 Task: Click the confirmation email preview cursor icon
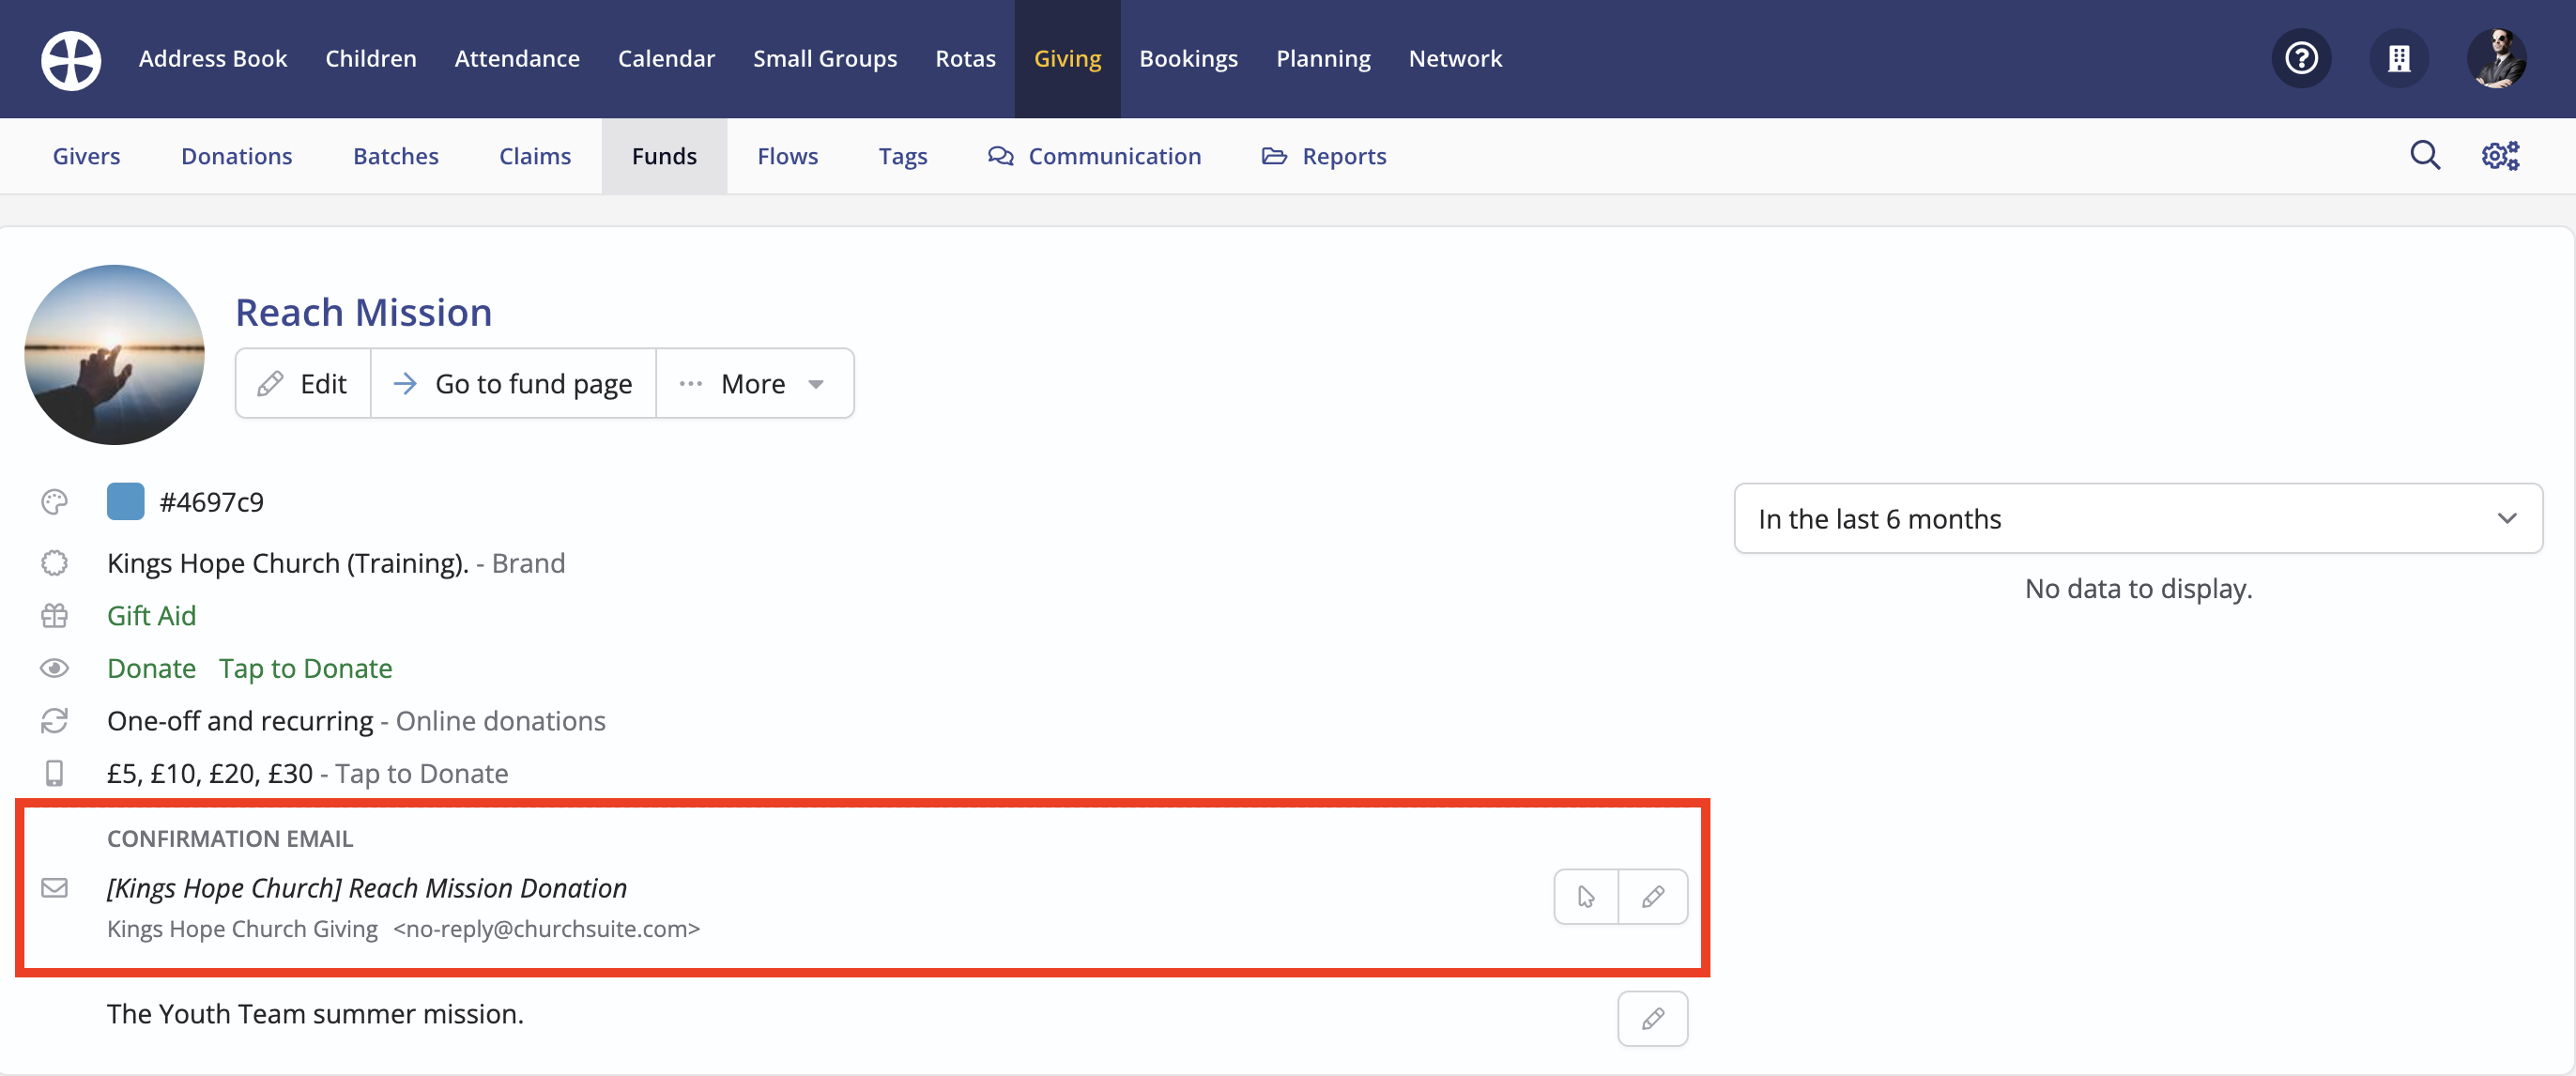[1586, 896]
